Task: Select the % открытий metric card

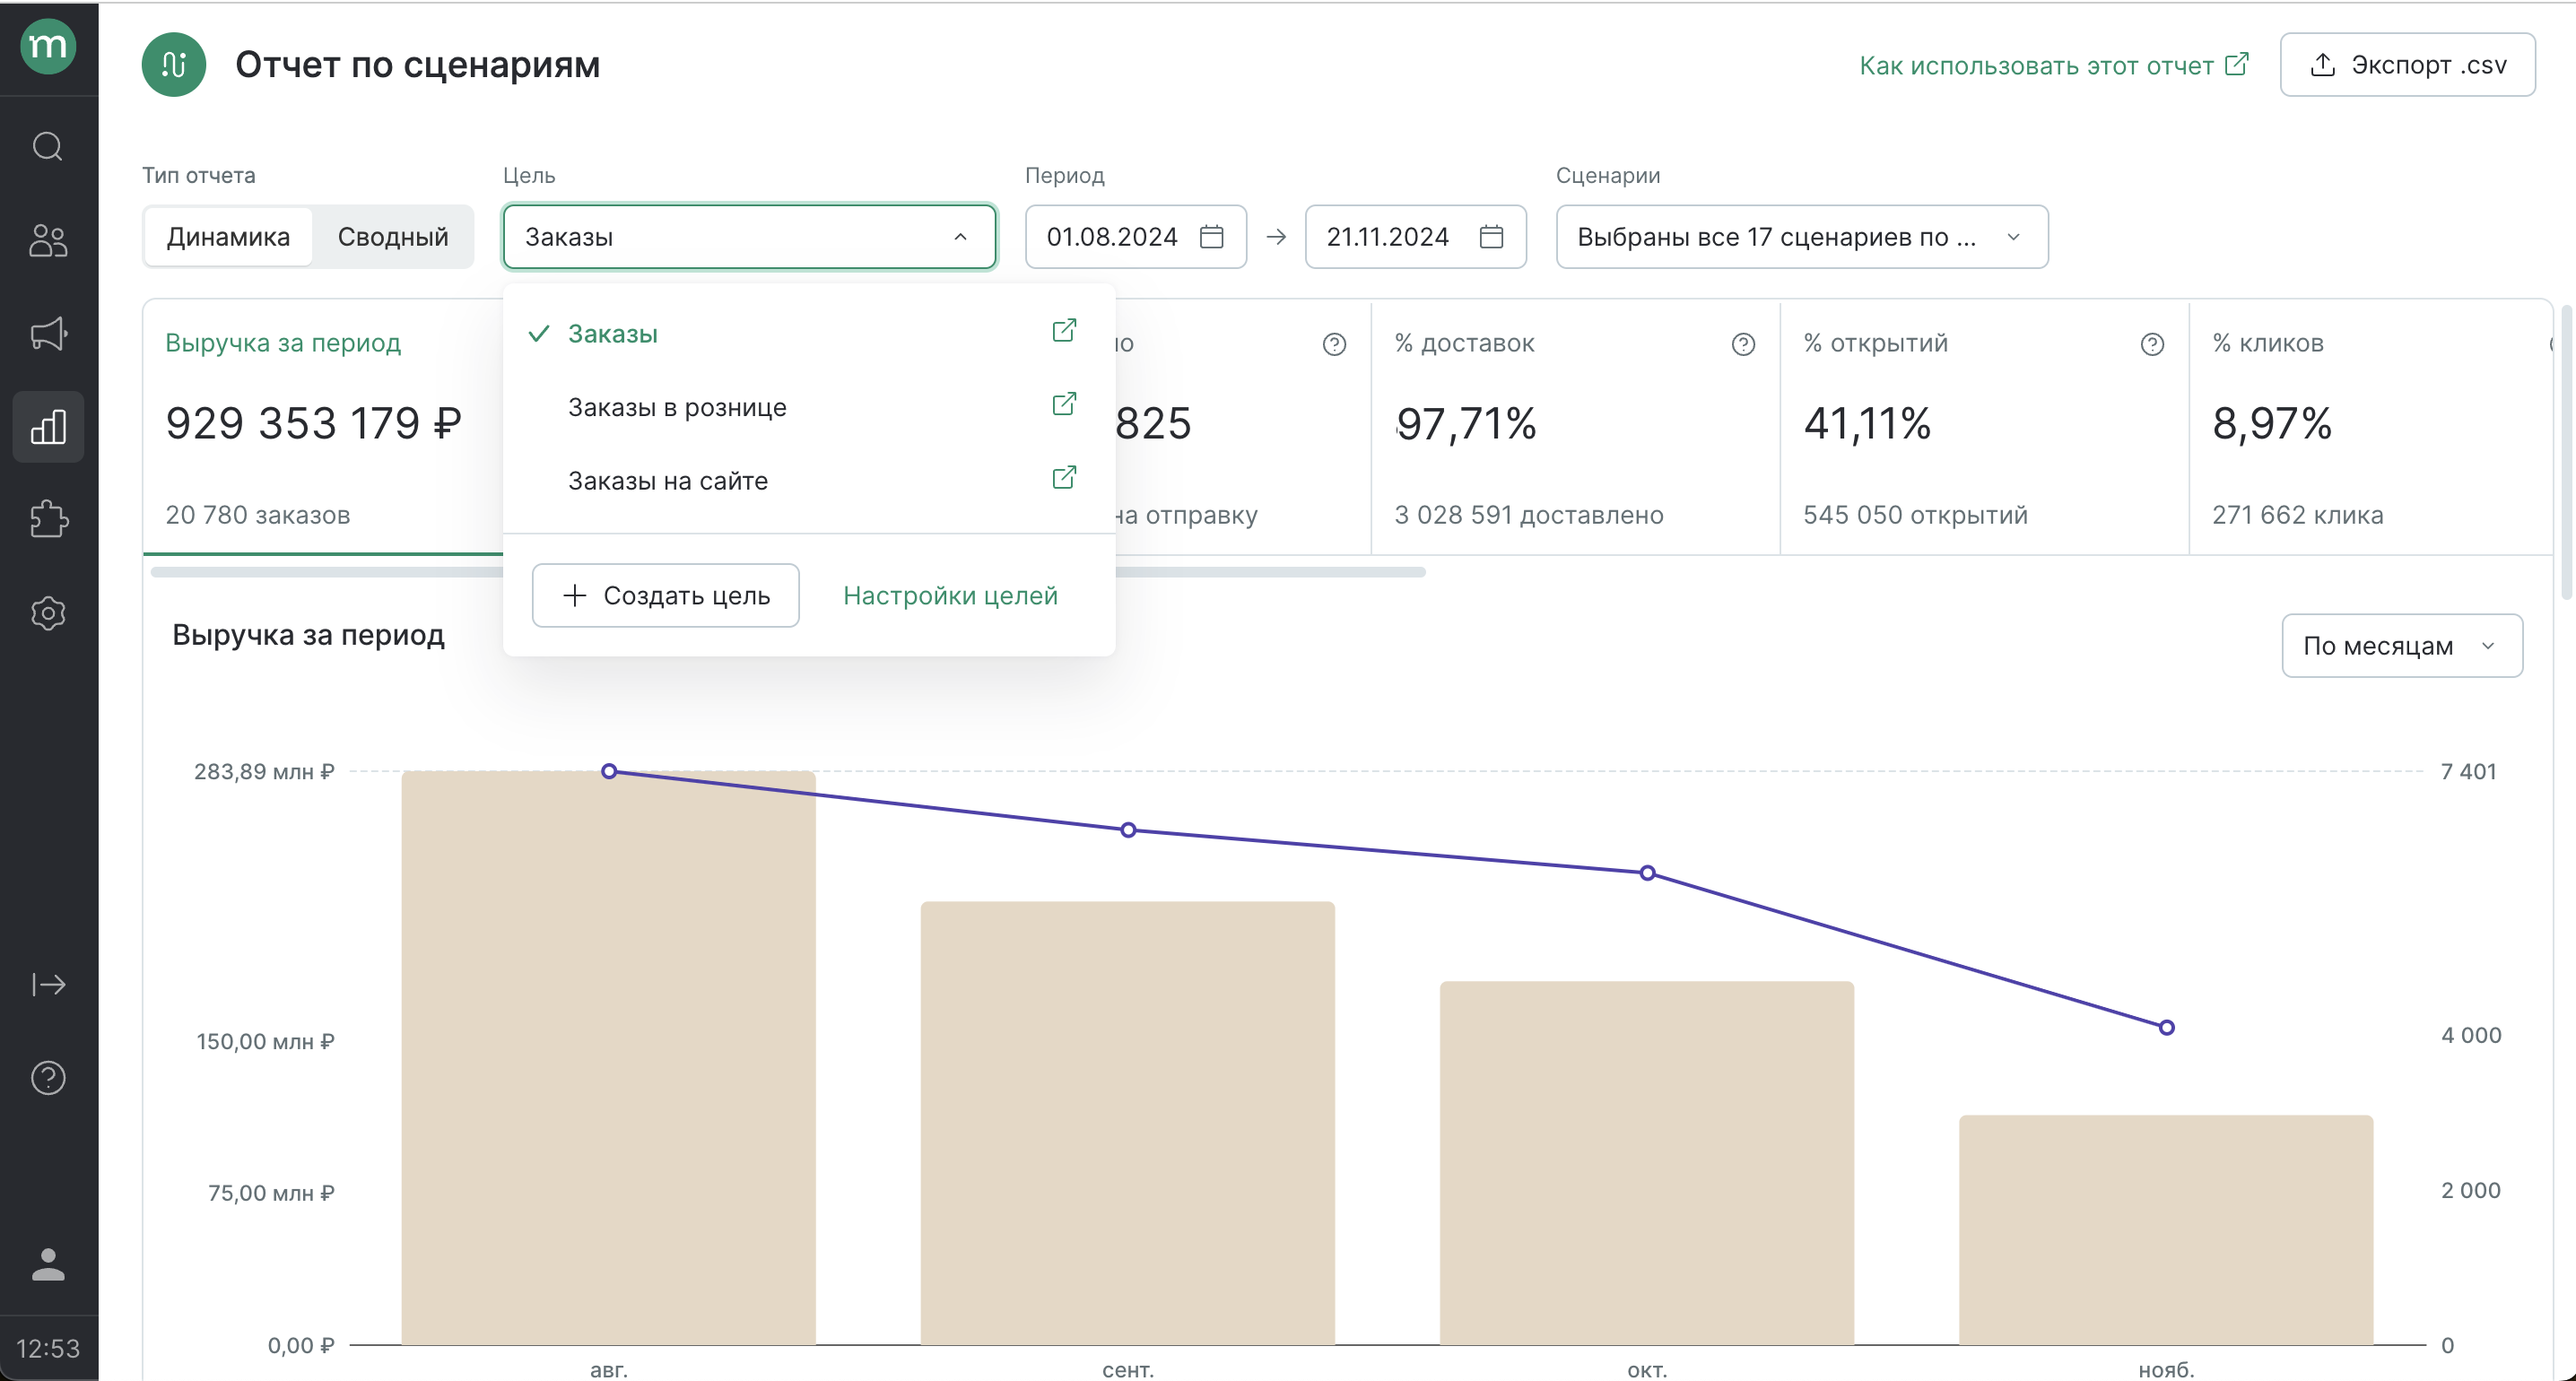Action: point(1985,428)
